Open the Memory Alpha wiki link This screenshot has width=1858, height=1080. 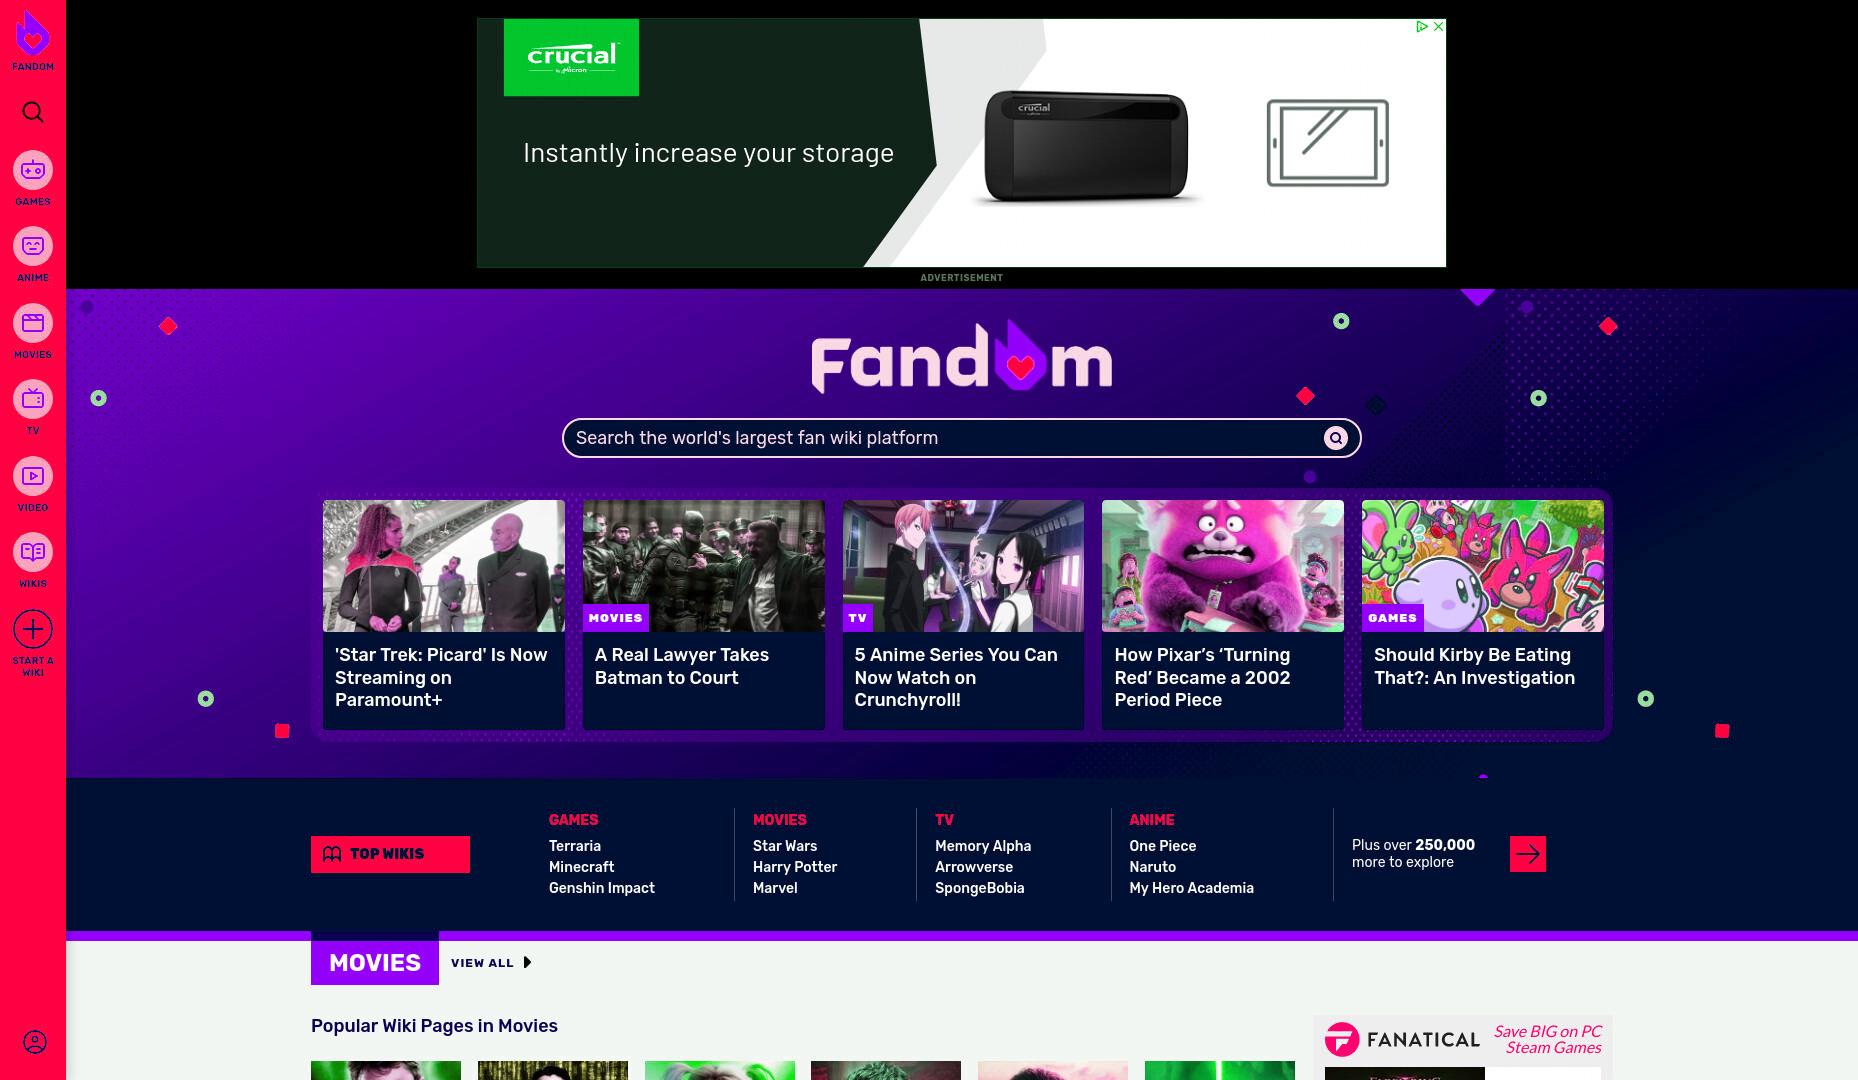[x=983, y=846]
